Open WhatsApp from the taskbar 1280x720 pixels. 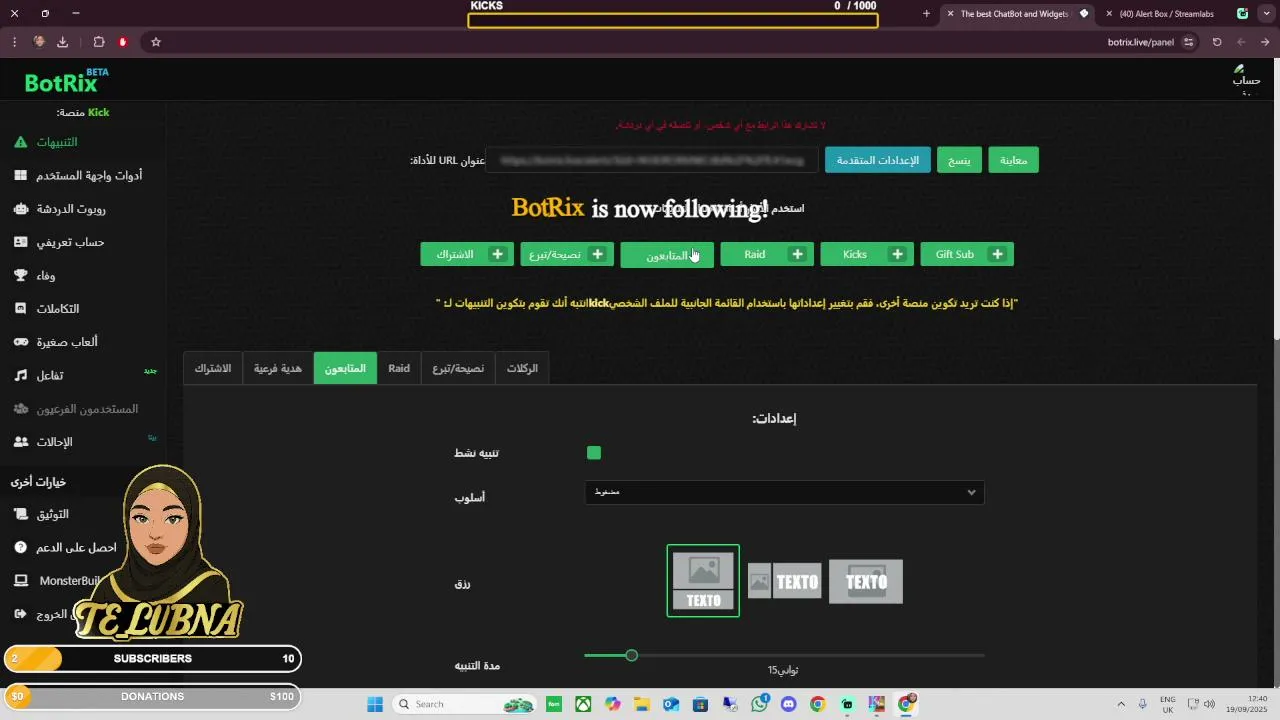click(x=760, y=704)
